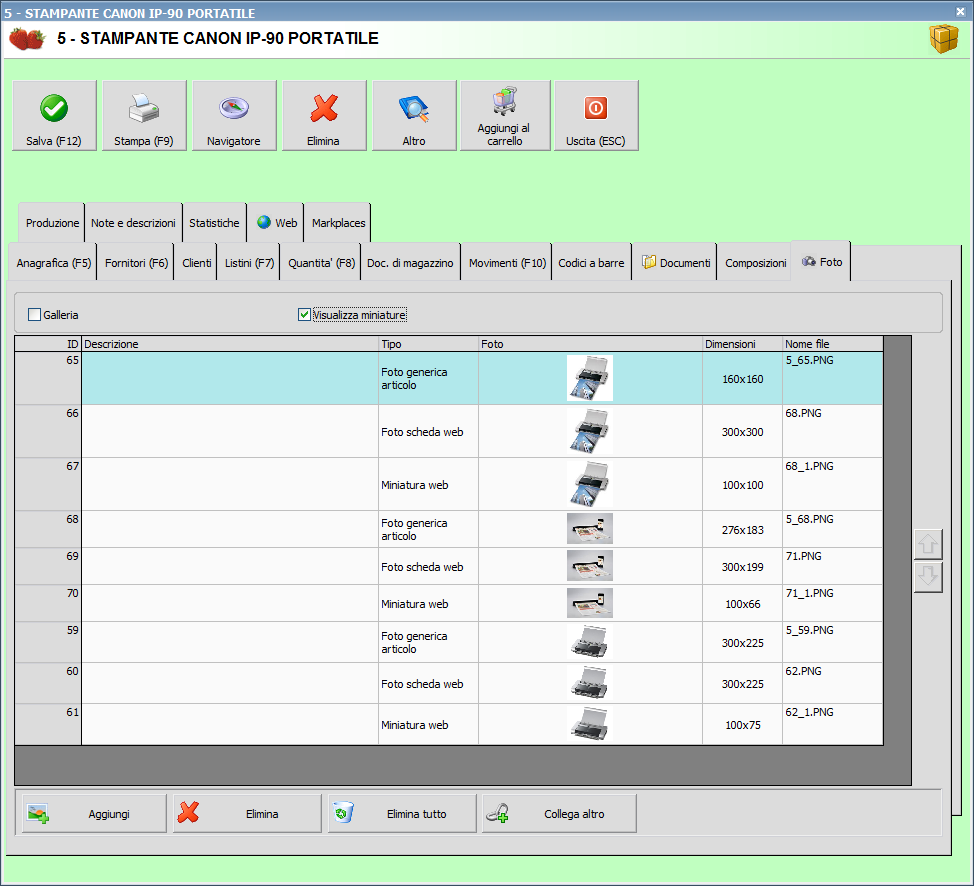Image resolution: width=974 pixels, height=886 pixels.
Task: Open the Anagrafica (F5) tab
Action: click(x=53, y=263)
